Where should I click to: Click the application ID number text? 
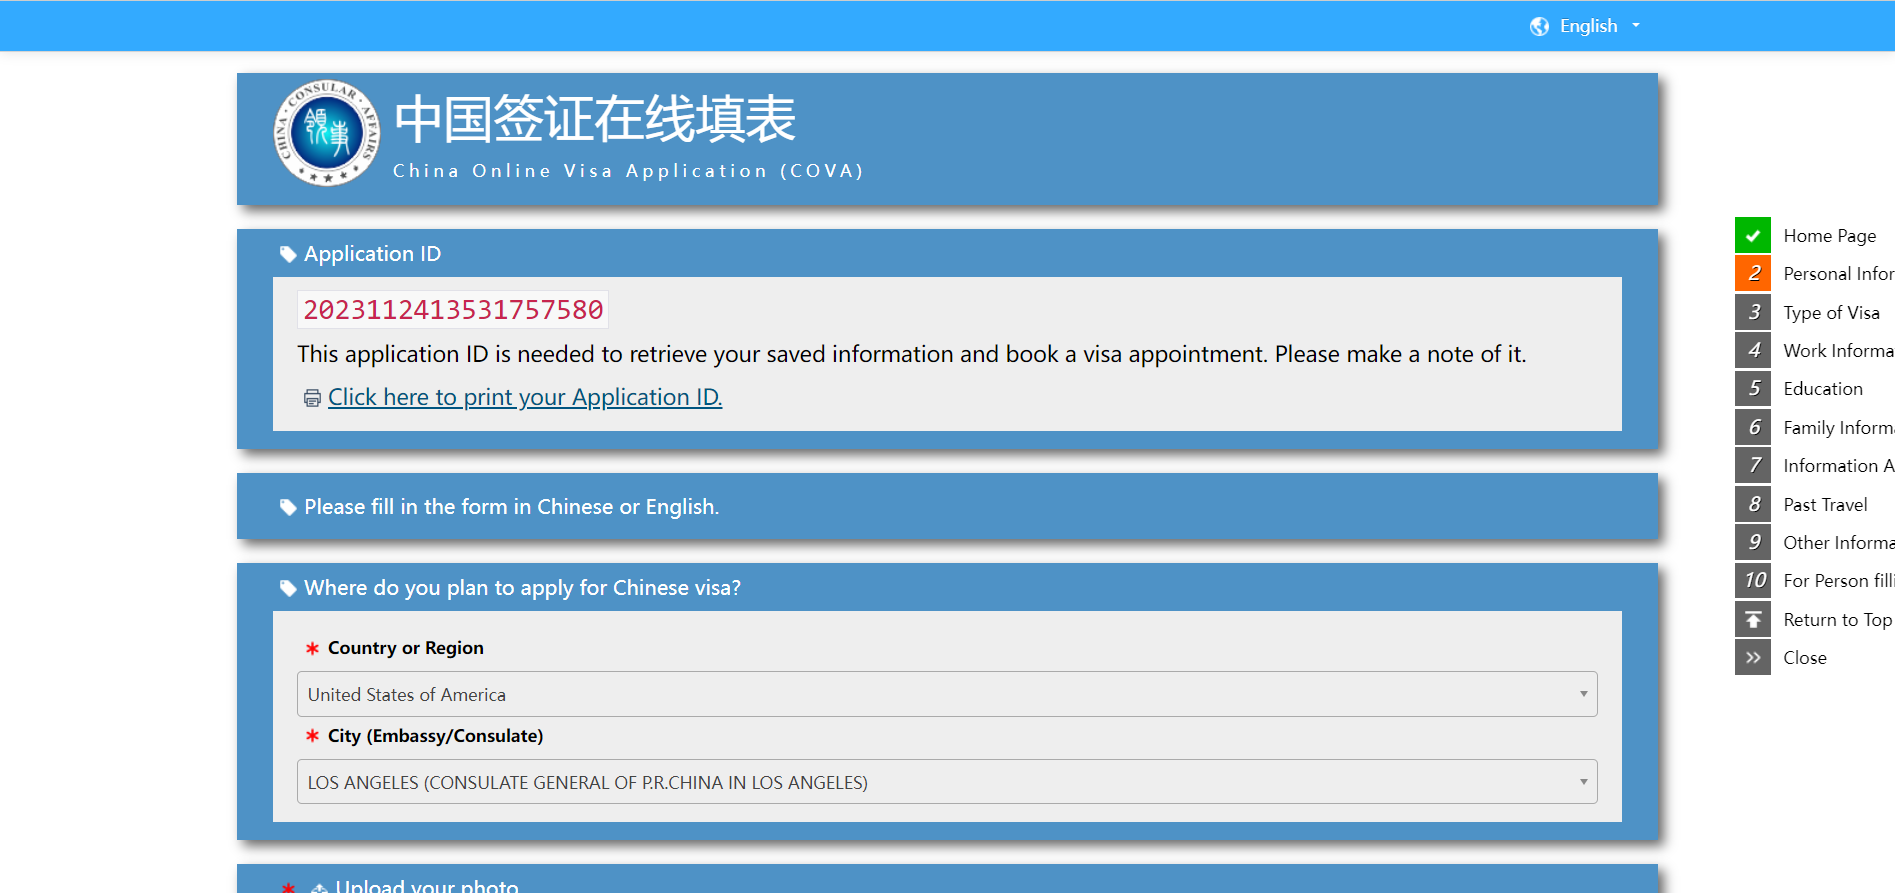[x=453, y=310]
